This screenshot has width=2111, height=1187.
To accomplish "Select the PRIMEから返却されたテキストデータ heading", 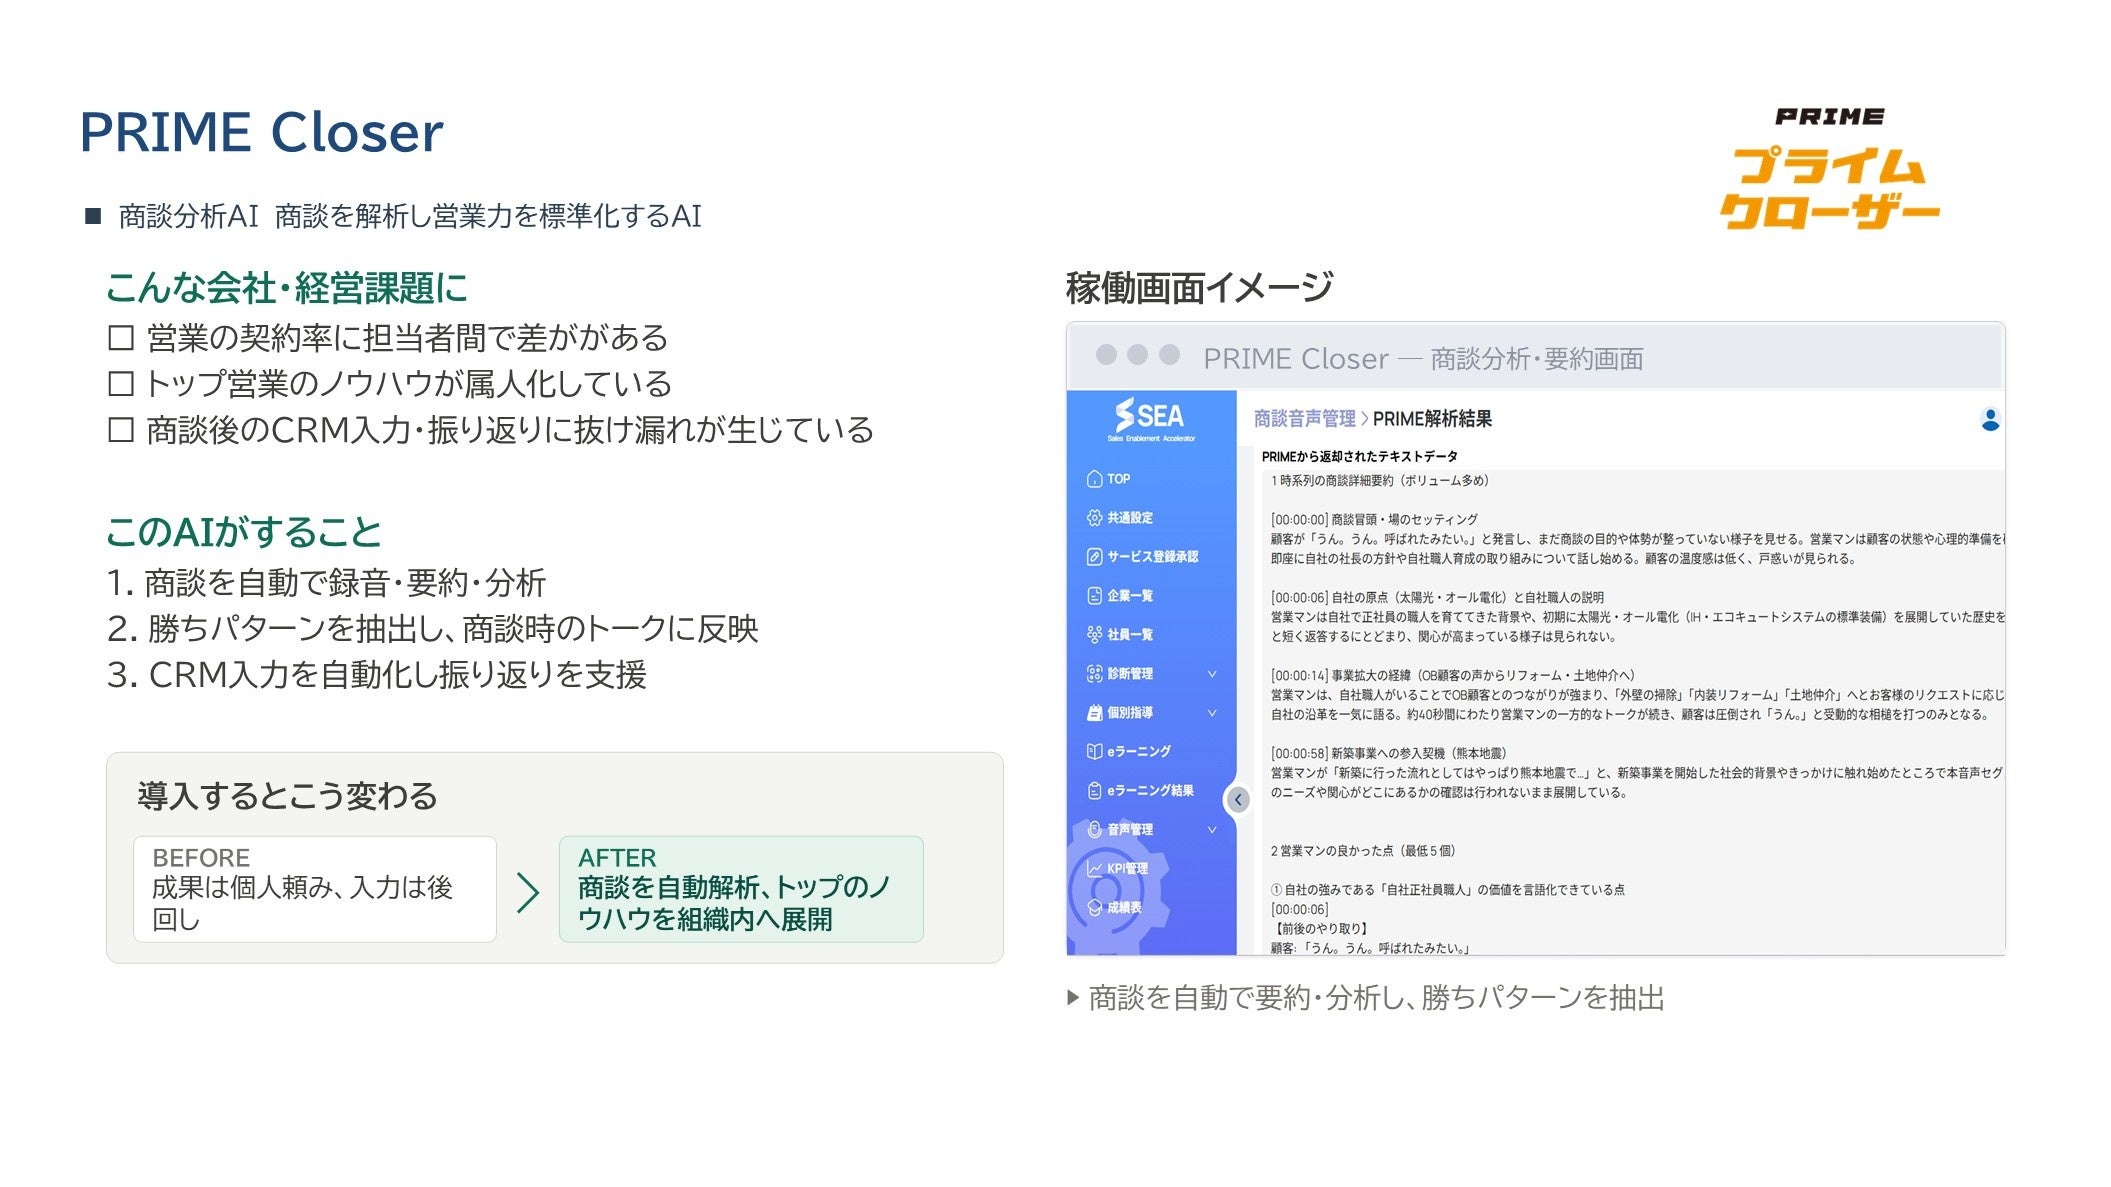I will [x=1360, y=456].
